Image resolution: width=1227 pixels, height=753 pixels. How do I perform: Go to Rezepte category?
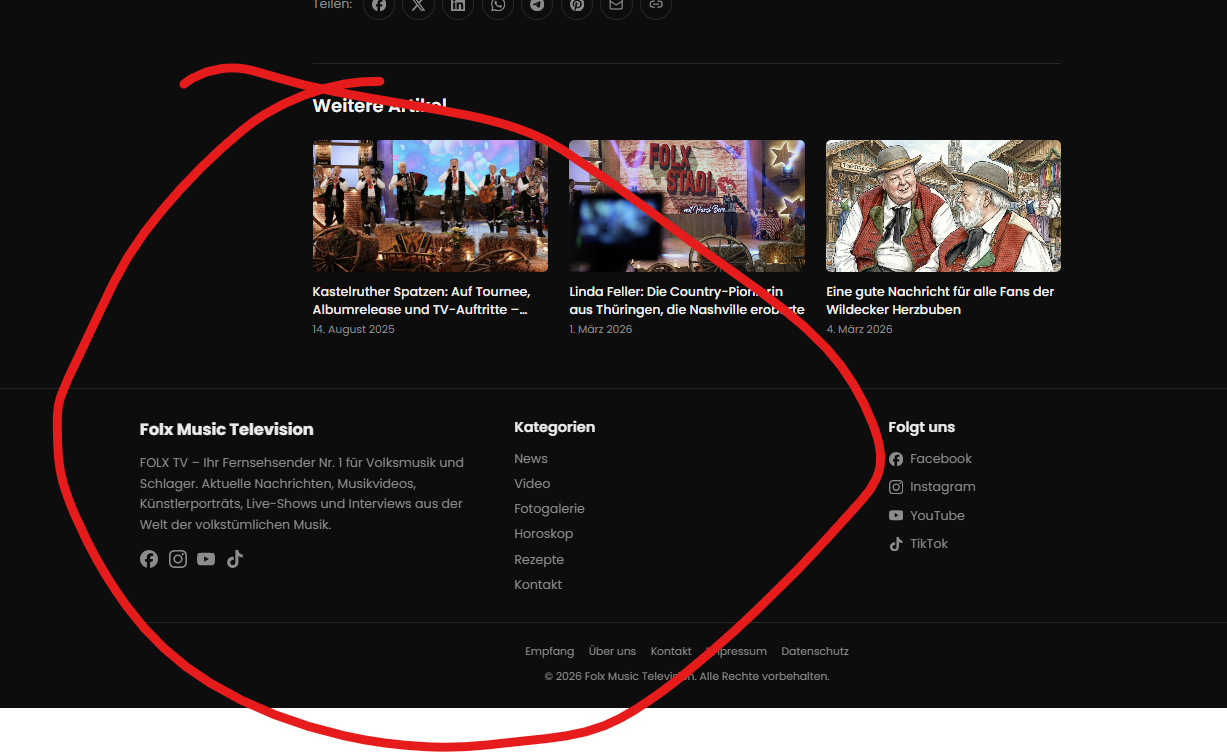point(539,560)
